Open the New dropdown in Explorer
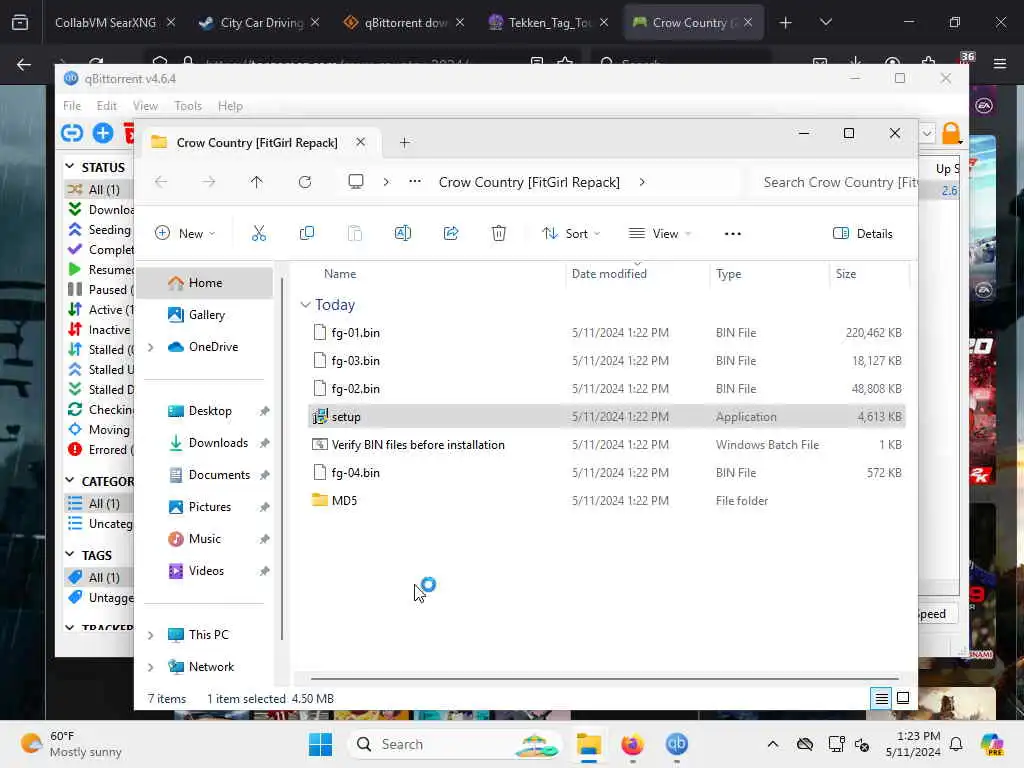This screenshot has width=1024, height=768. 185,233
